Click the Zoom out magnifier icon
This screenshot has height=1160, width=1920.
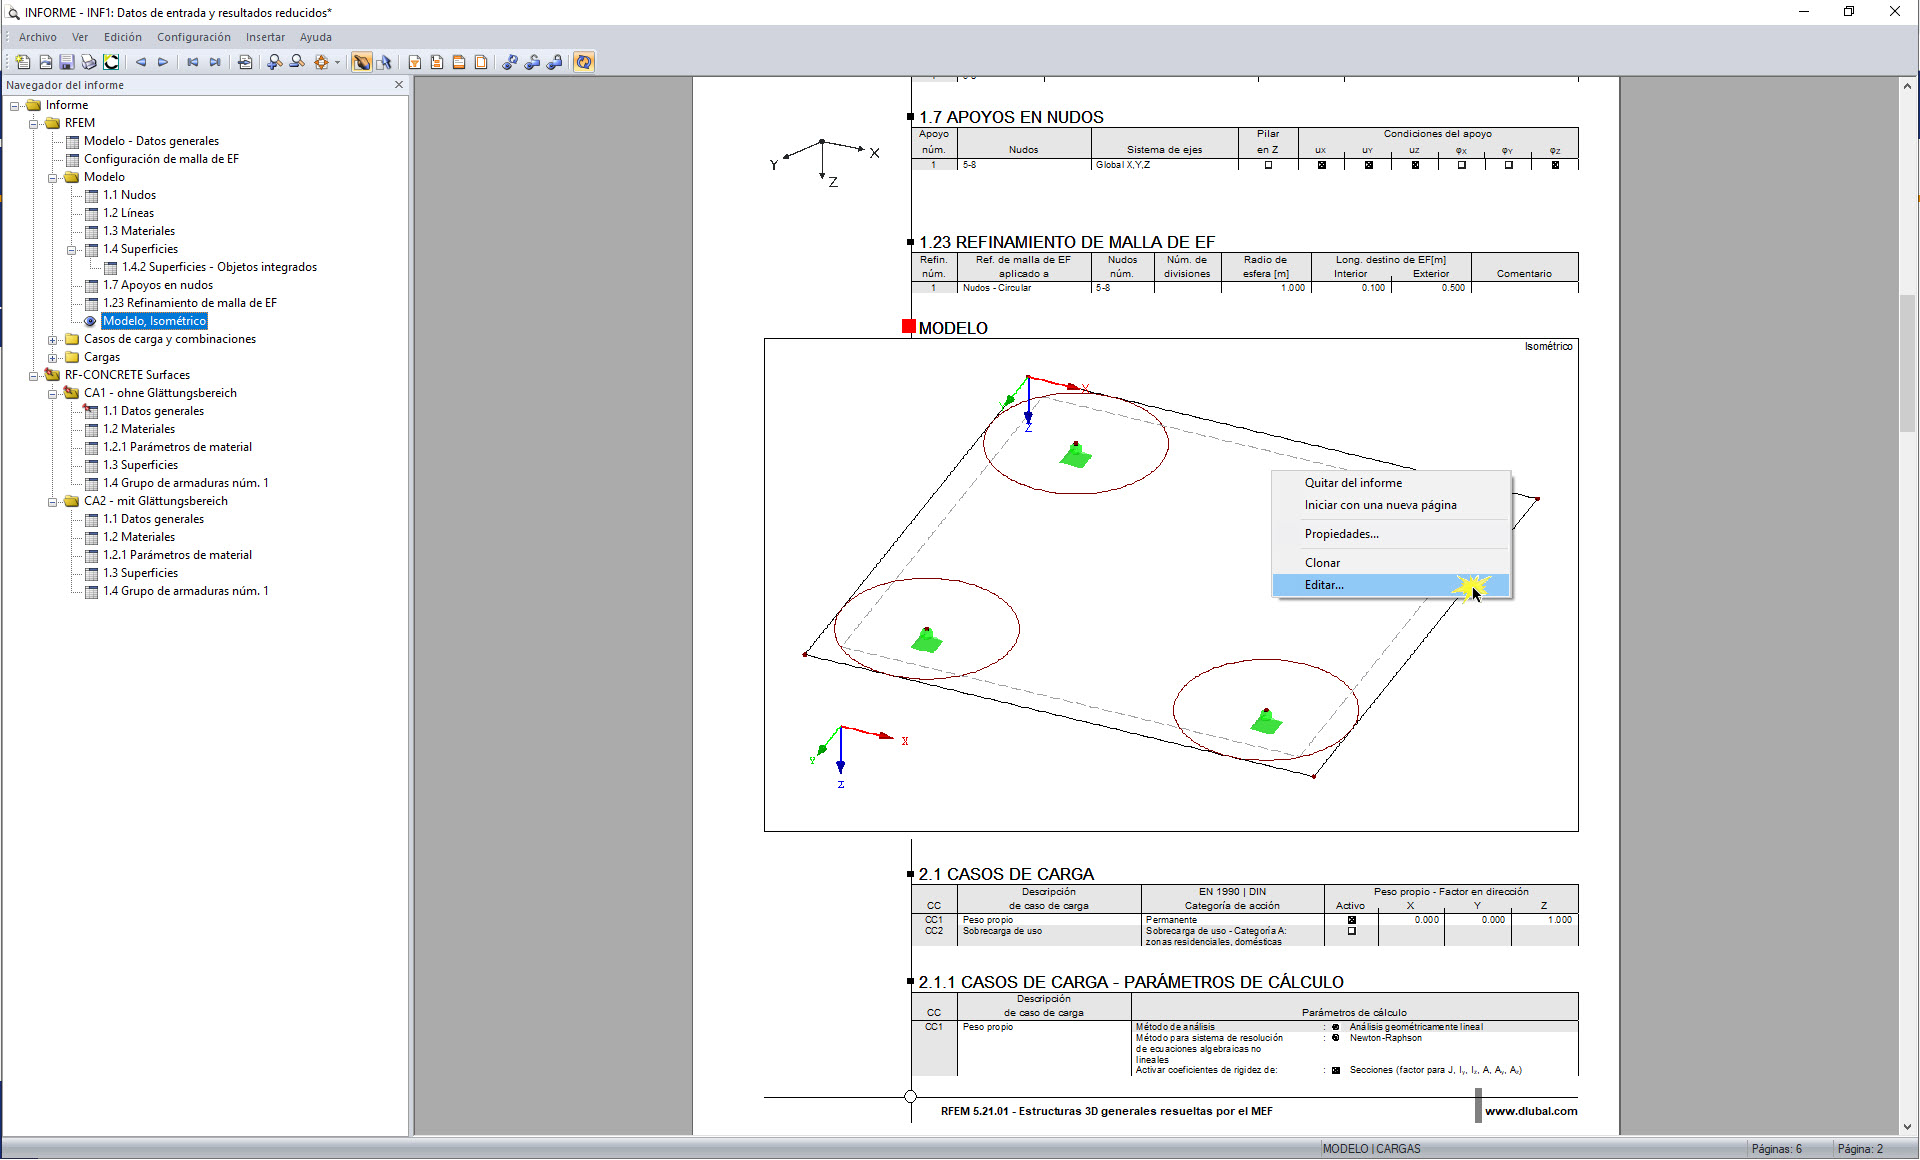pyautogui.click(x=297, y=62)
